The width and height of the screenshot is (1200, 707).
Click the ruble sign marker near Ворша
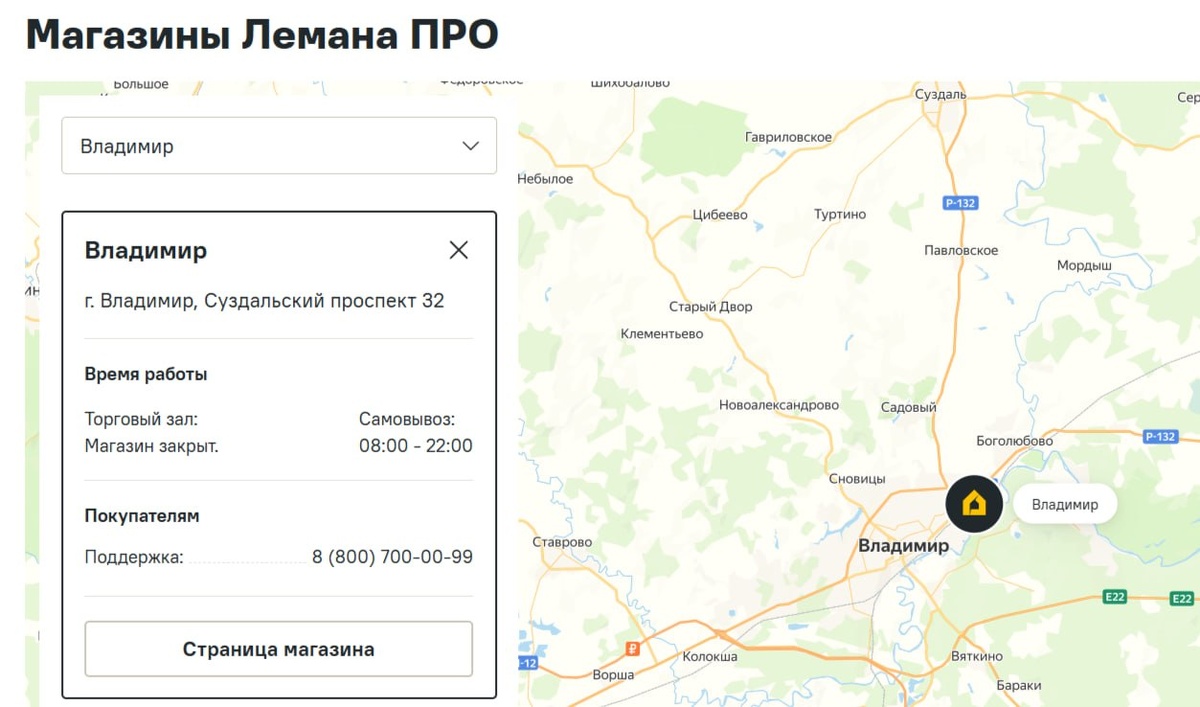tap(631, 648)
